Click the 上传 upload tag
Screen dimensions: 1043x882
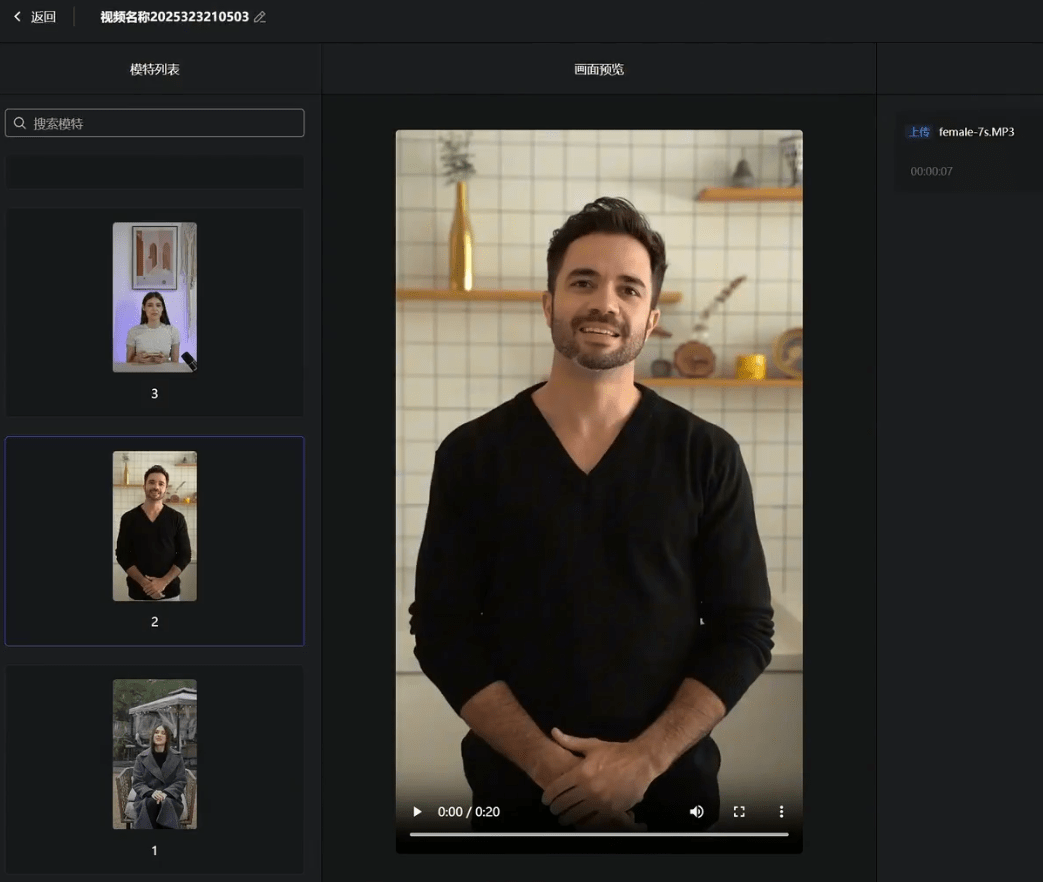point(918,132)
